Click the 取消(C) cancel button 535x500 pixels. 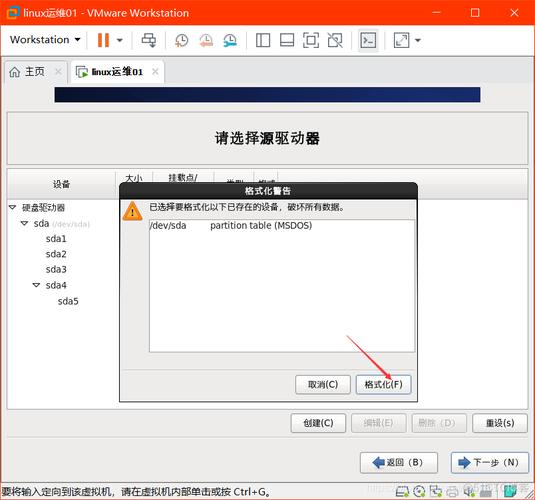[x=323, y=385]
